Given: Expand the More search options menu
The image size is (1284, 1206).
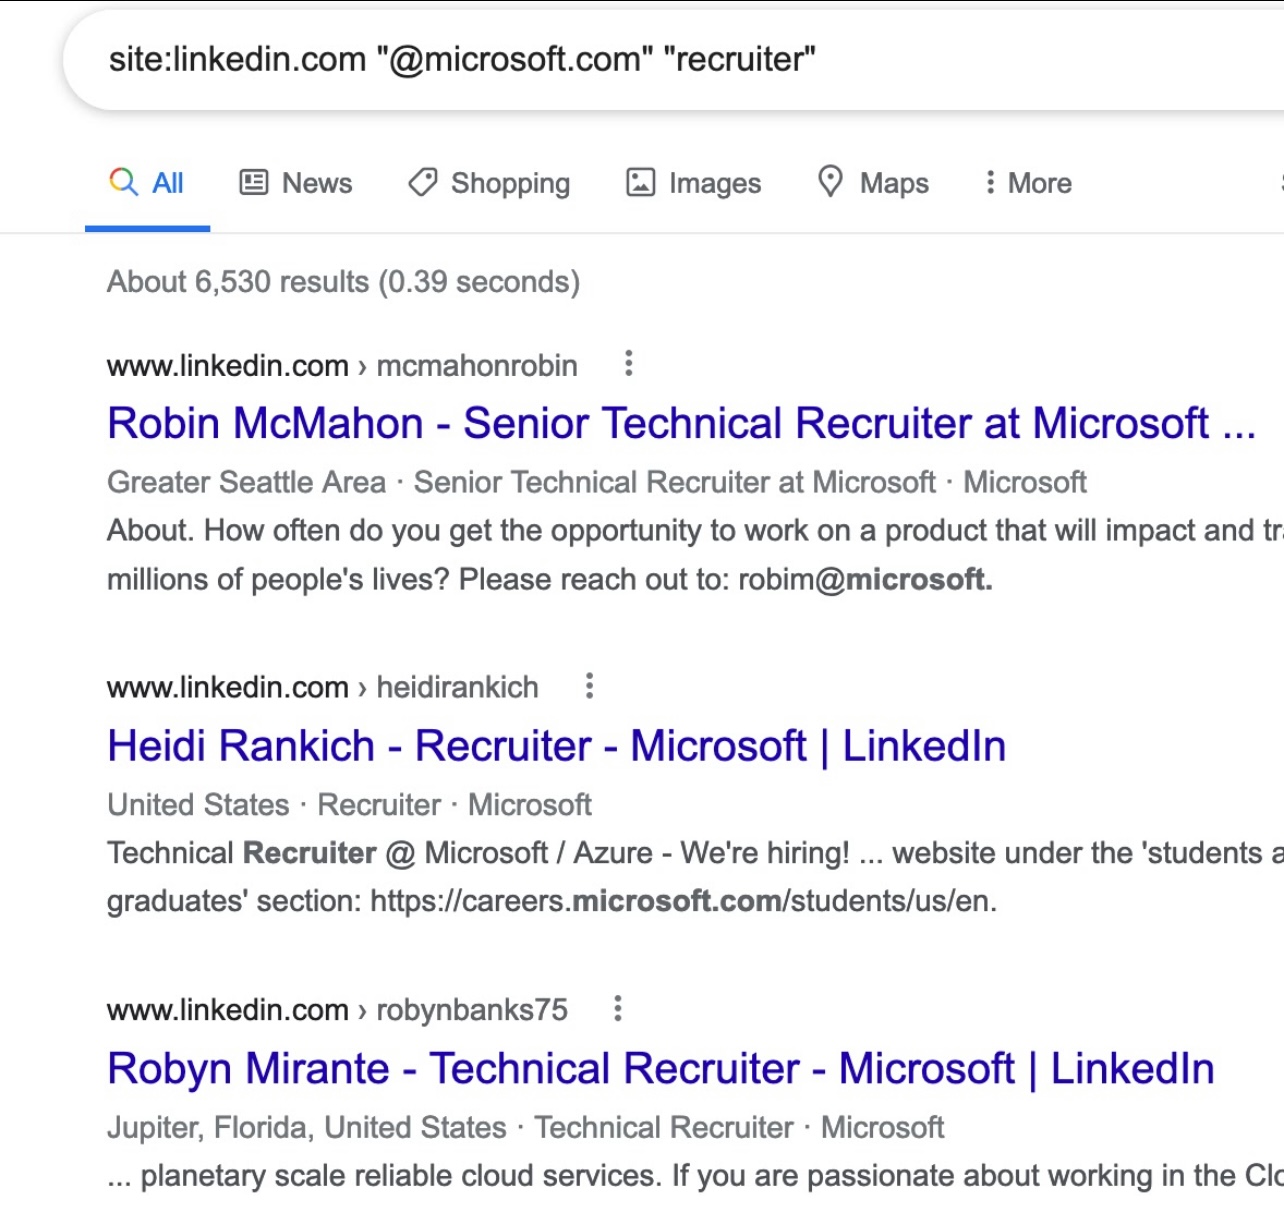Looking at the screenshot, I should (x=1028, y=183).
